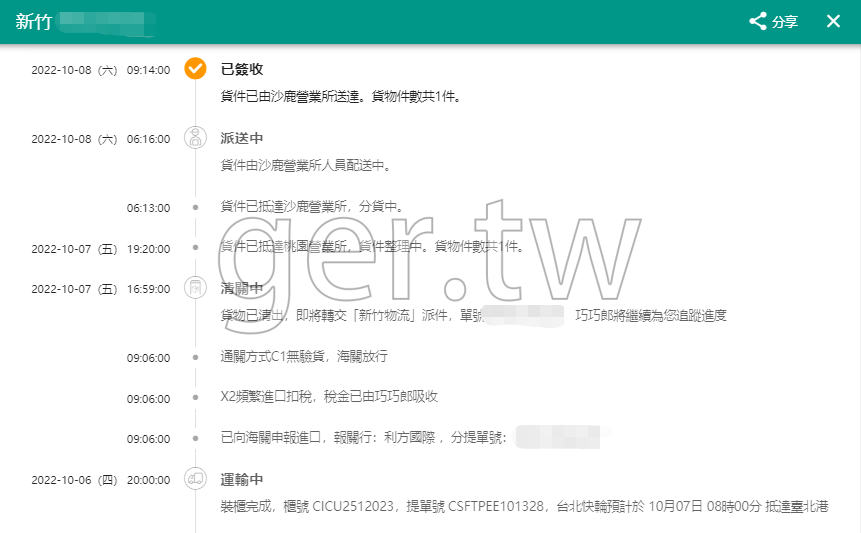Click timestamp 2022-10-07 19:20:00
The height and width of the screenshot is (533, 861).
pyautogui.click(x=100, y=249)
